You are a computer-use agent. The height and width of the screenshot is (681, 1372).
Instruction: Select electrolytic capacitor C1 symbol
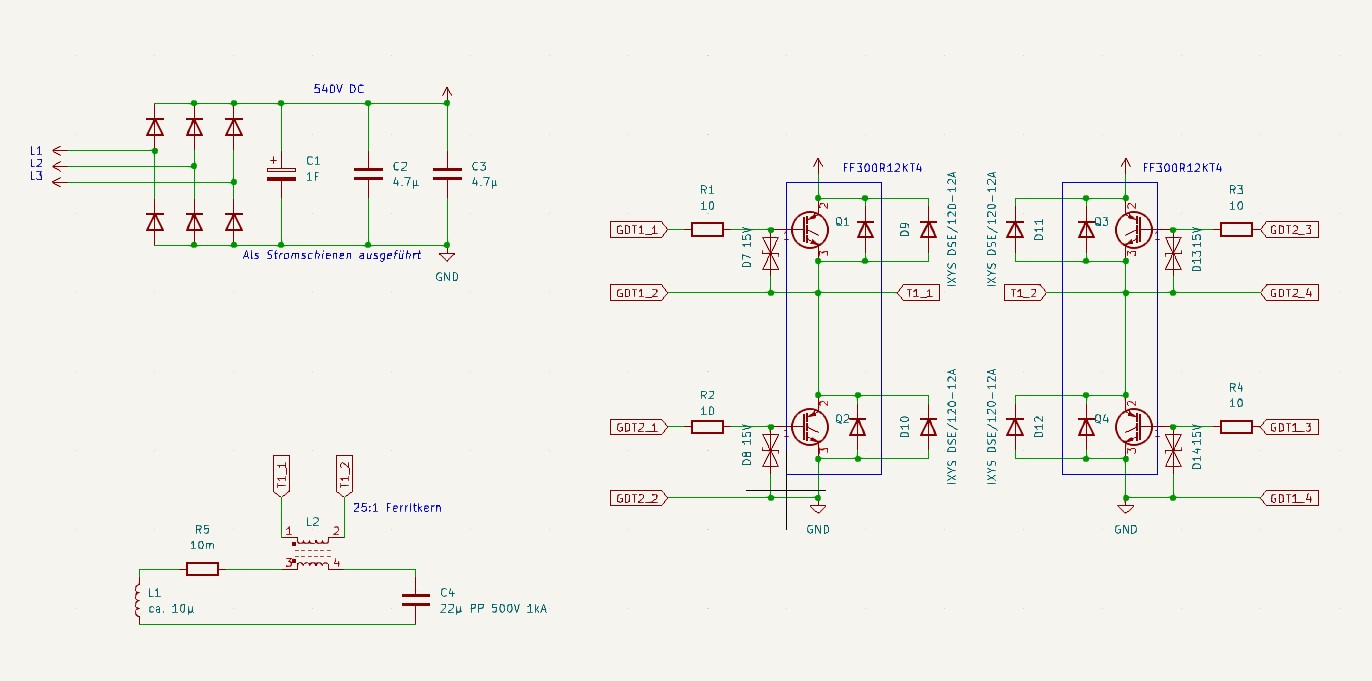coord(281,173)
